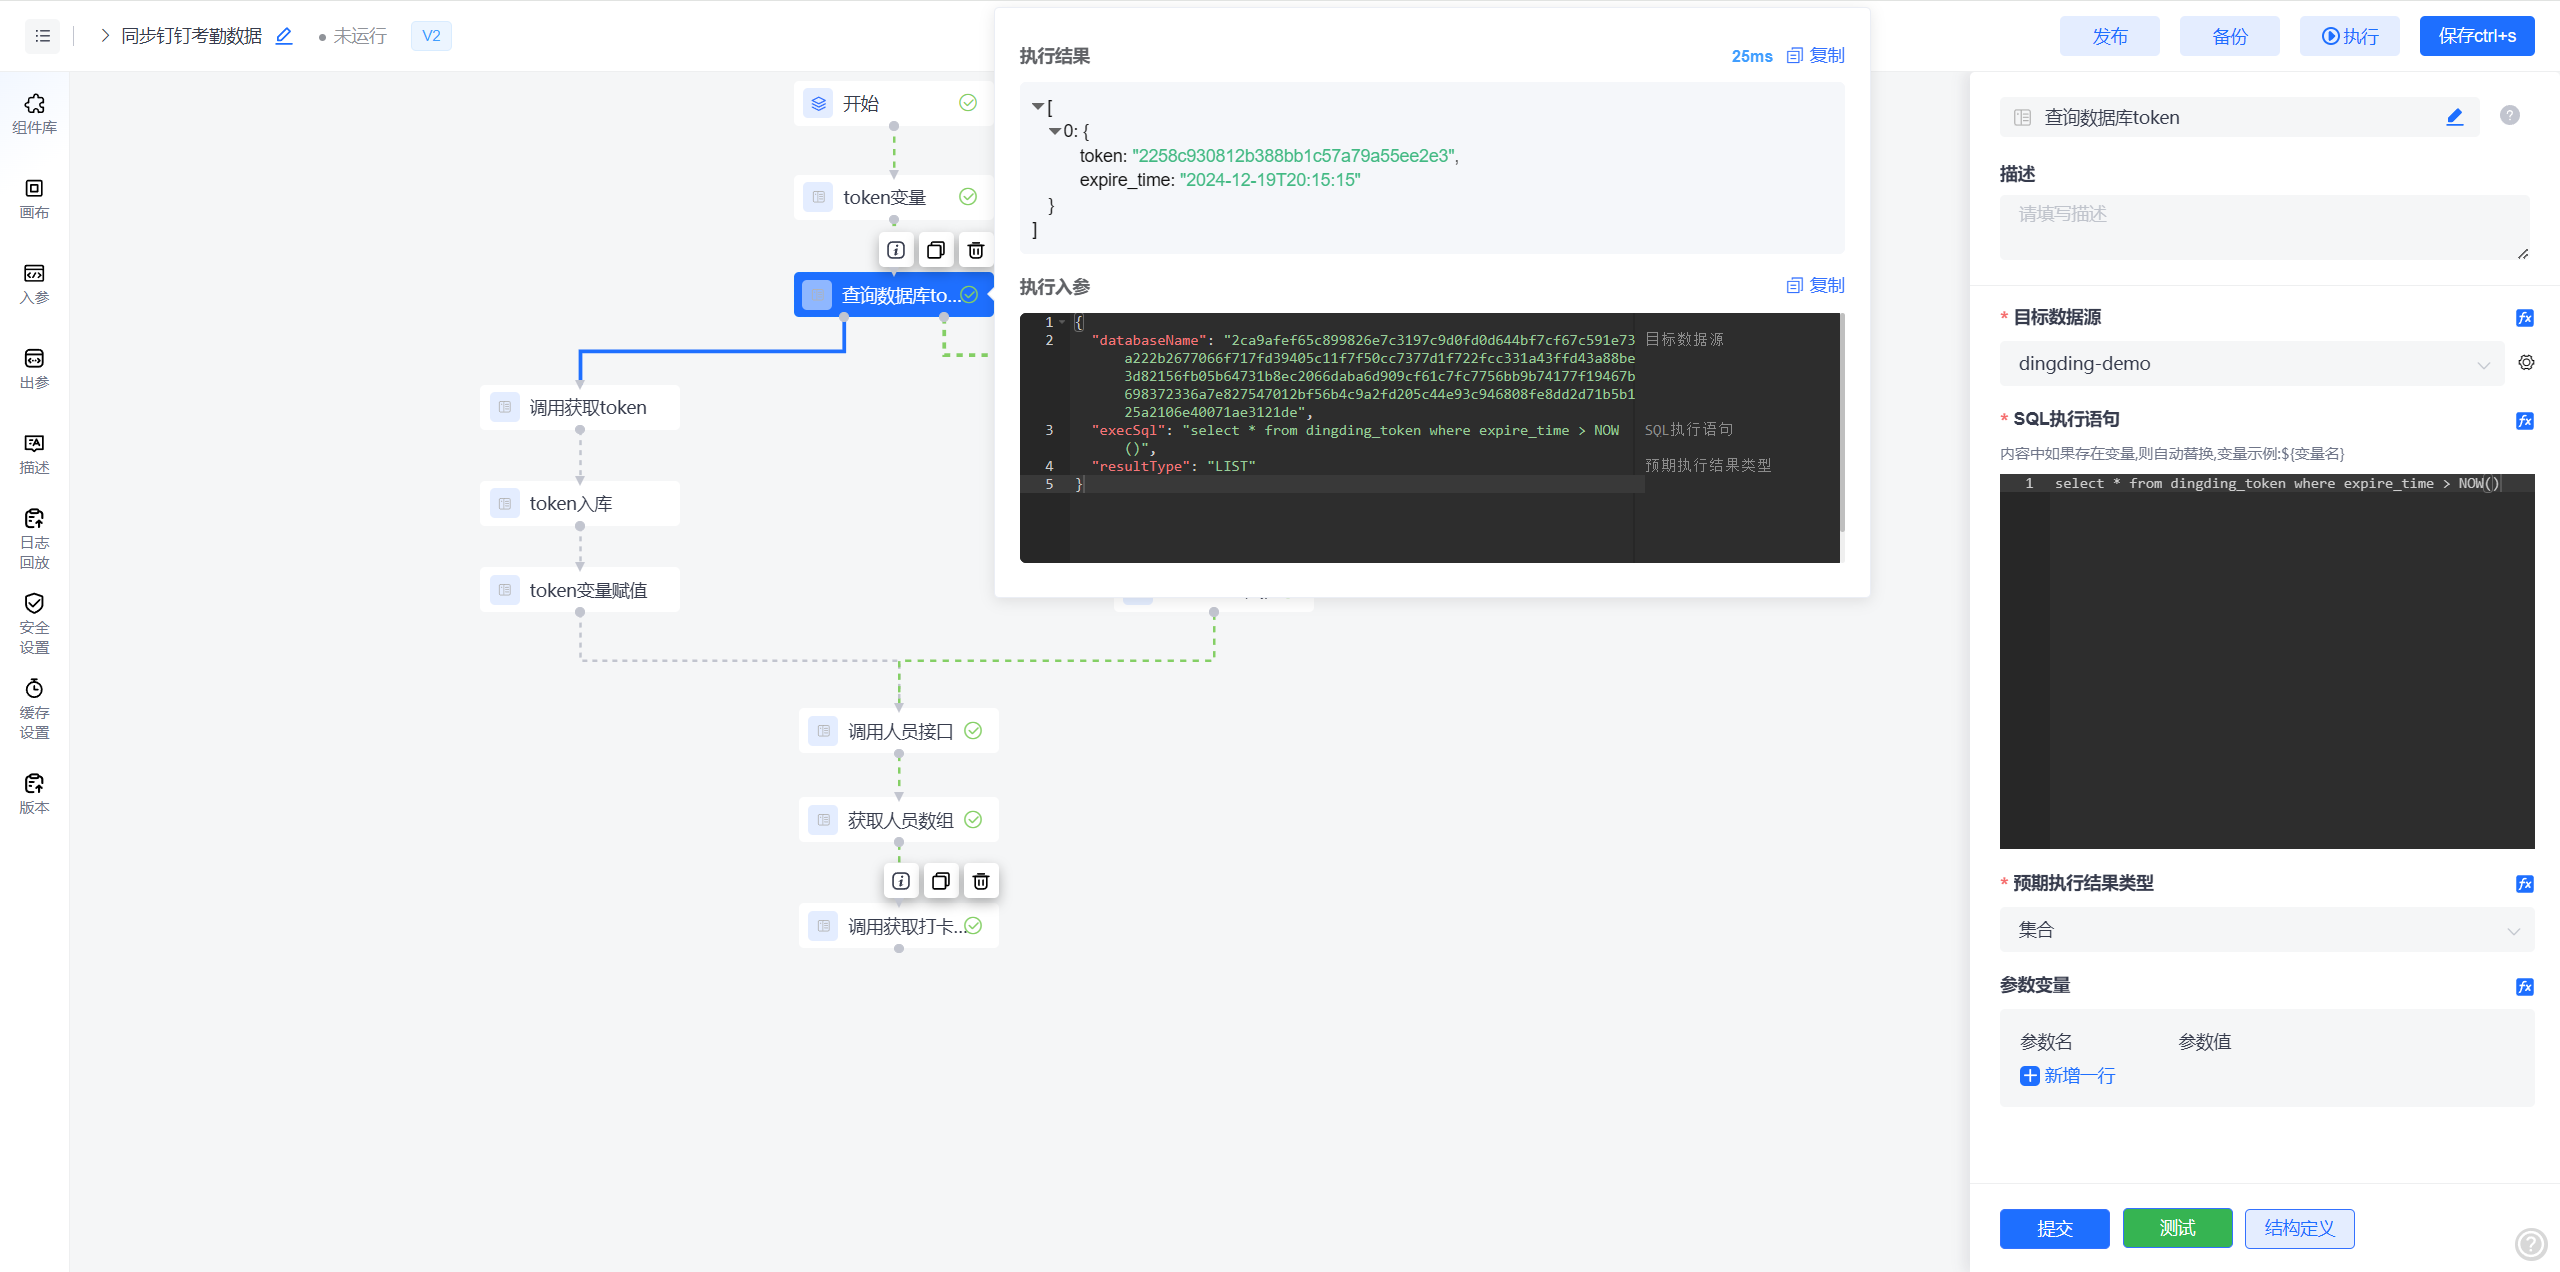Viewport: 2560px width, 1272px height.
Task: Open the 日志回放 log replay panel
Action: [x=34, y=538]
